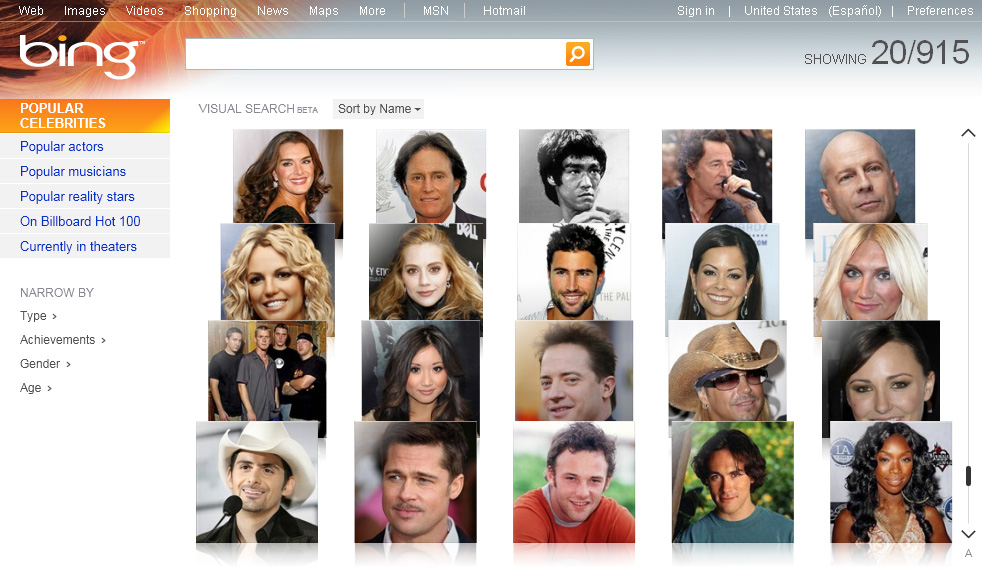
Task: Click the scroll down arrow
Action: pyautogui.click(x=968, y=534)
